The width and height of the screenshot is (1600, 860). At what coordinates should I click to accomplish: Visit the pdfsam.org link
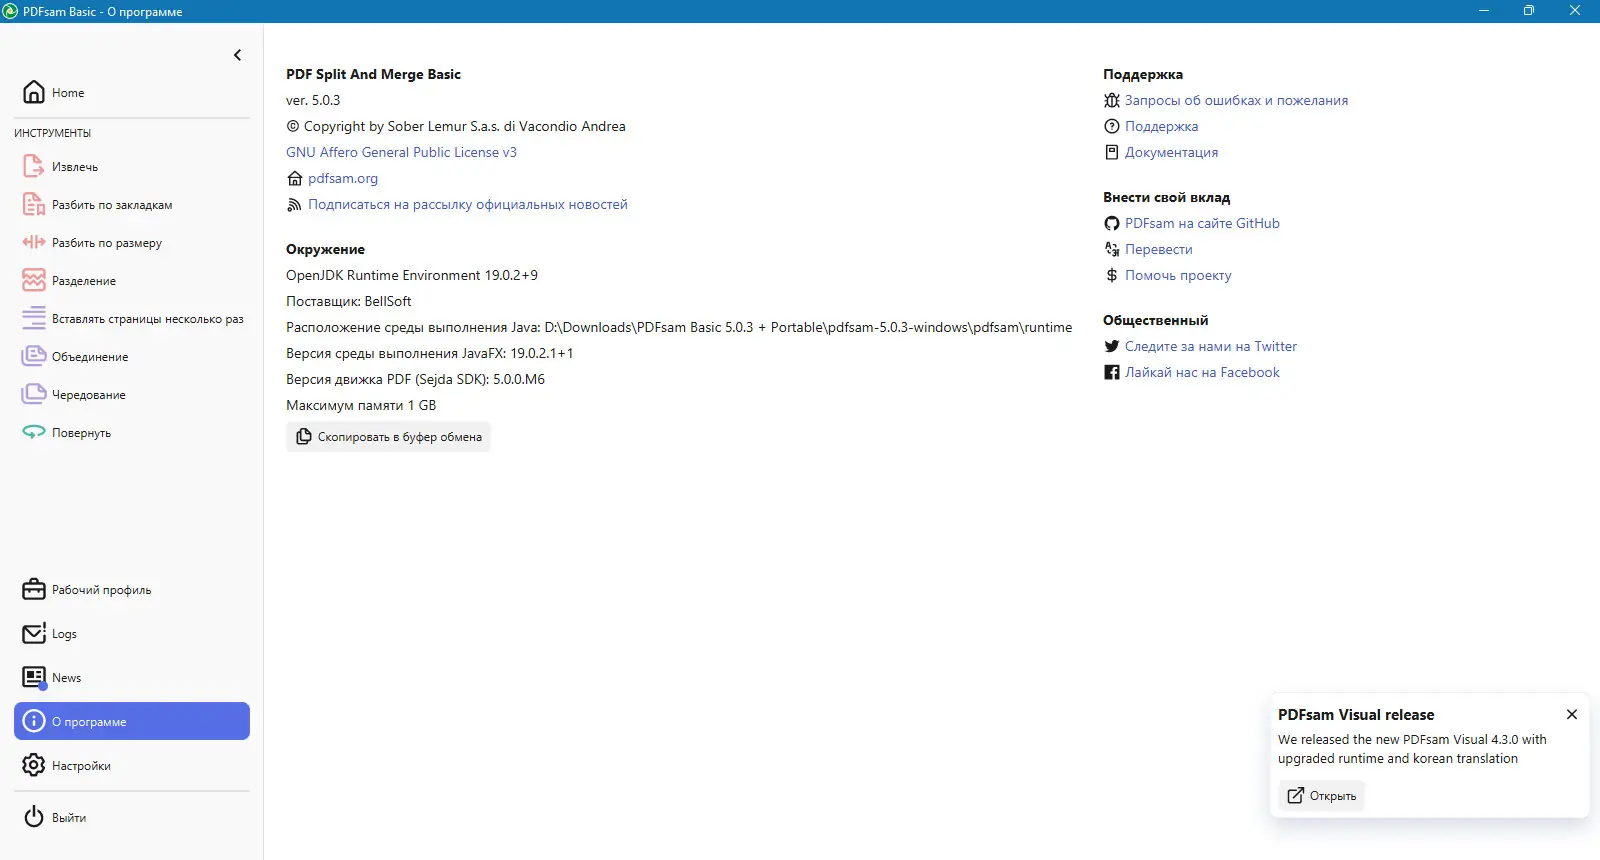343,178
